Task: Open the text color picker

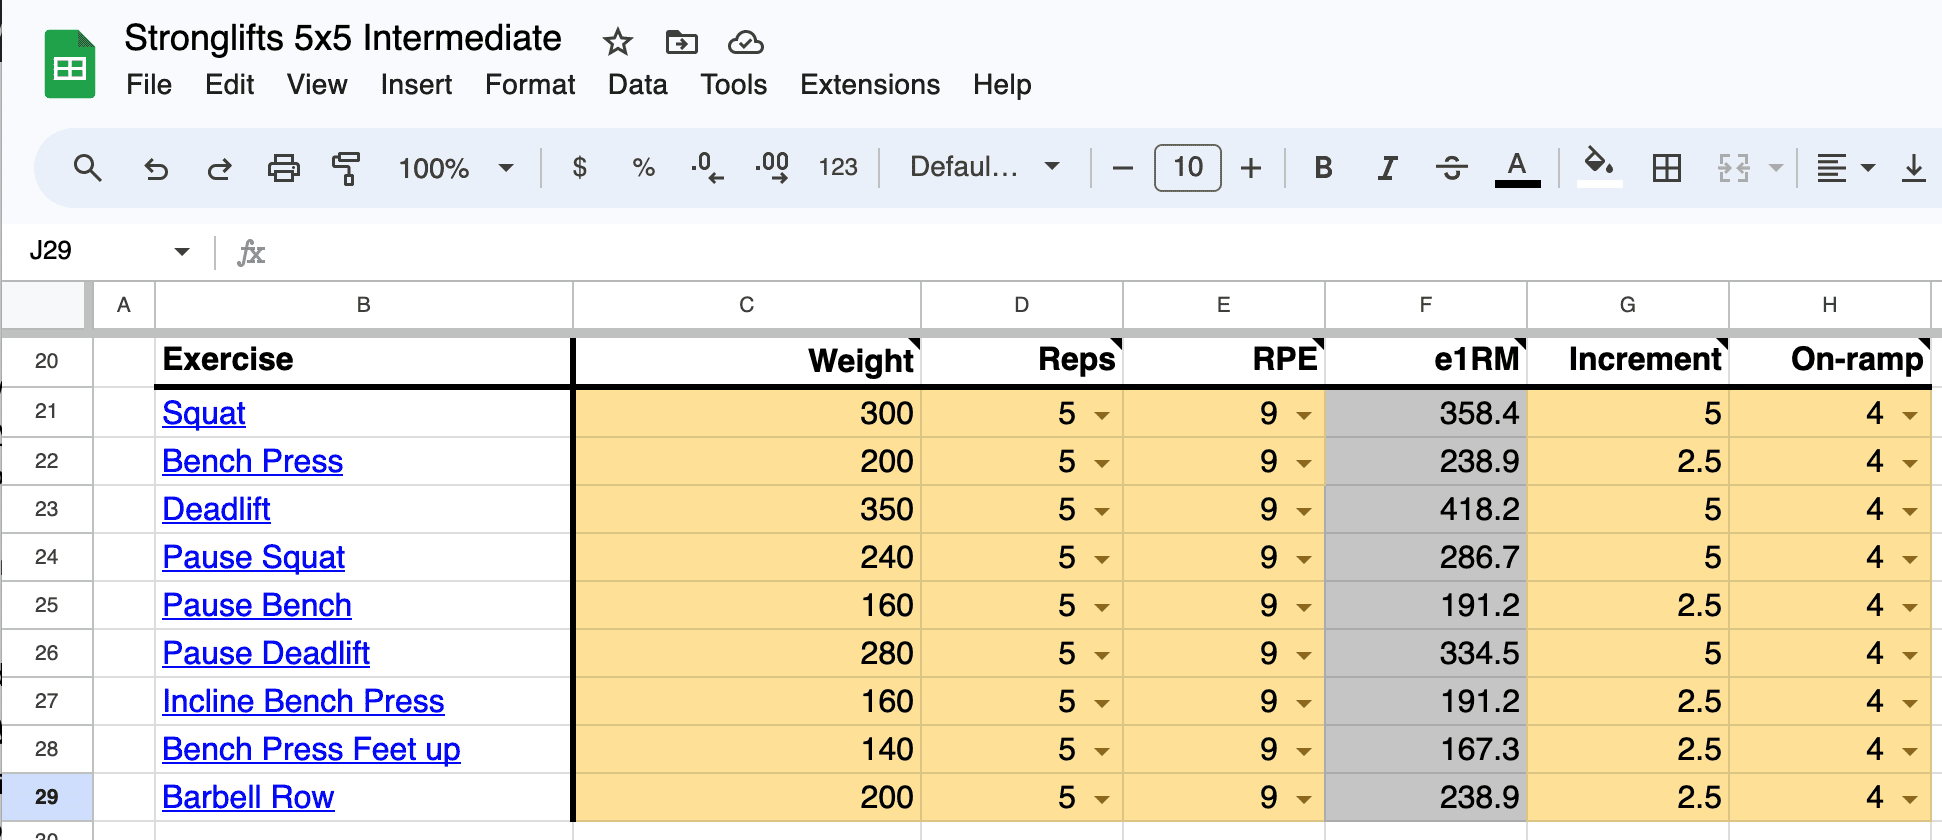Action: [x=1517, y=168]
